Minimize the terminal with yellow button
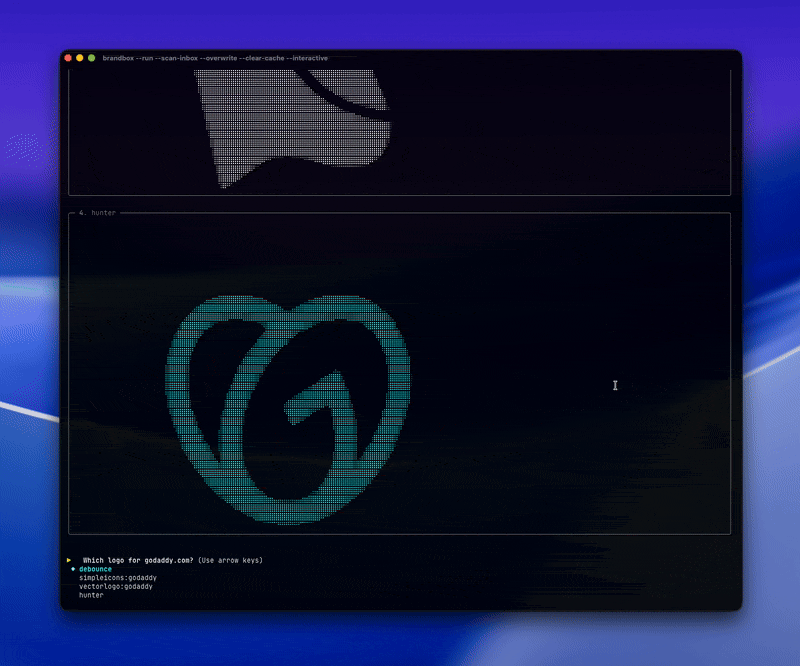800x666 pixels. tap(80, 58)
